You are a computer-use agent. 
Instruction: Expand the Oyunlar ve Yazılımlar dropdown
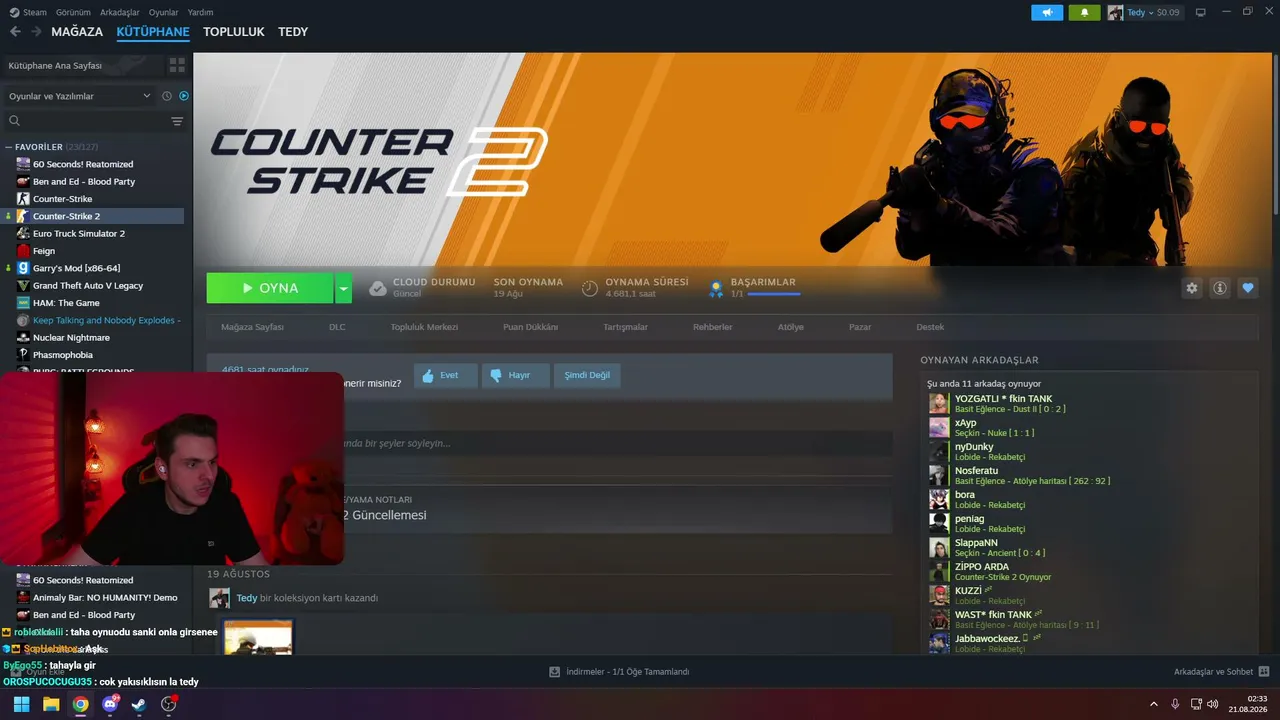pos(80,96)
